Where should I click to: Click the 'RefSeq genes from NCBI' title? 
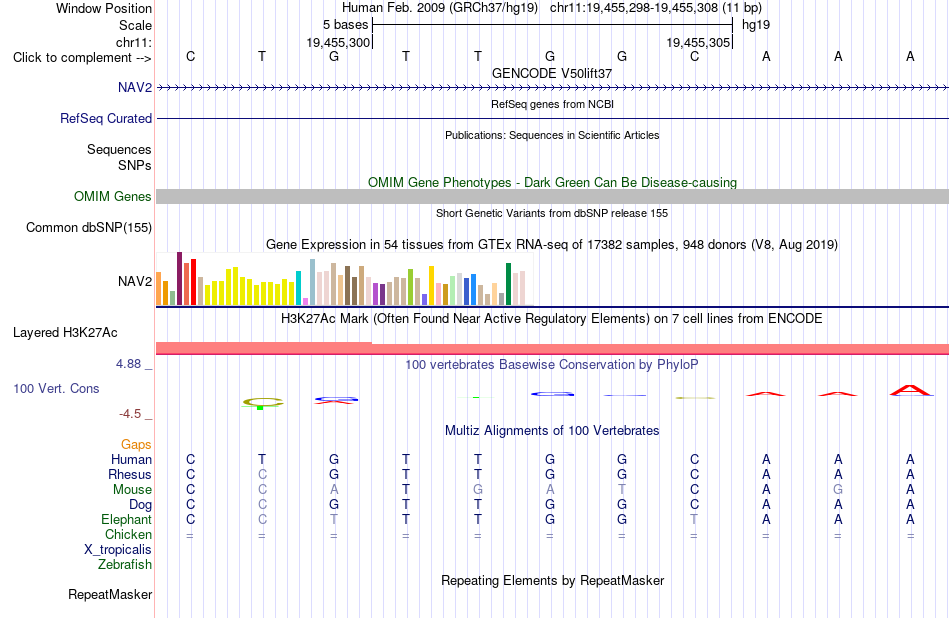point(552,104)
